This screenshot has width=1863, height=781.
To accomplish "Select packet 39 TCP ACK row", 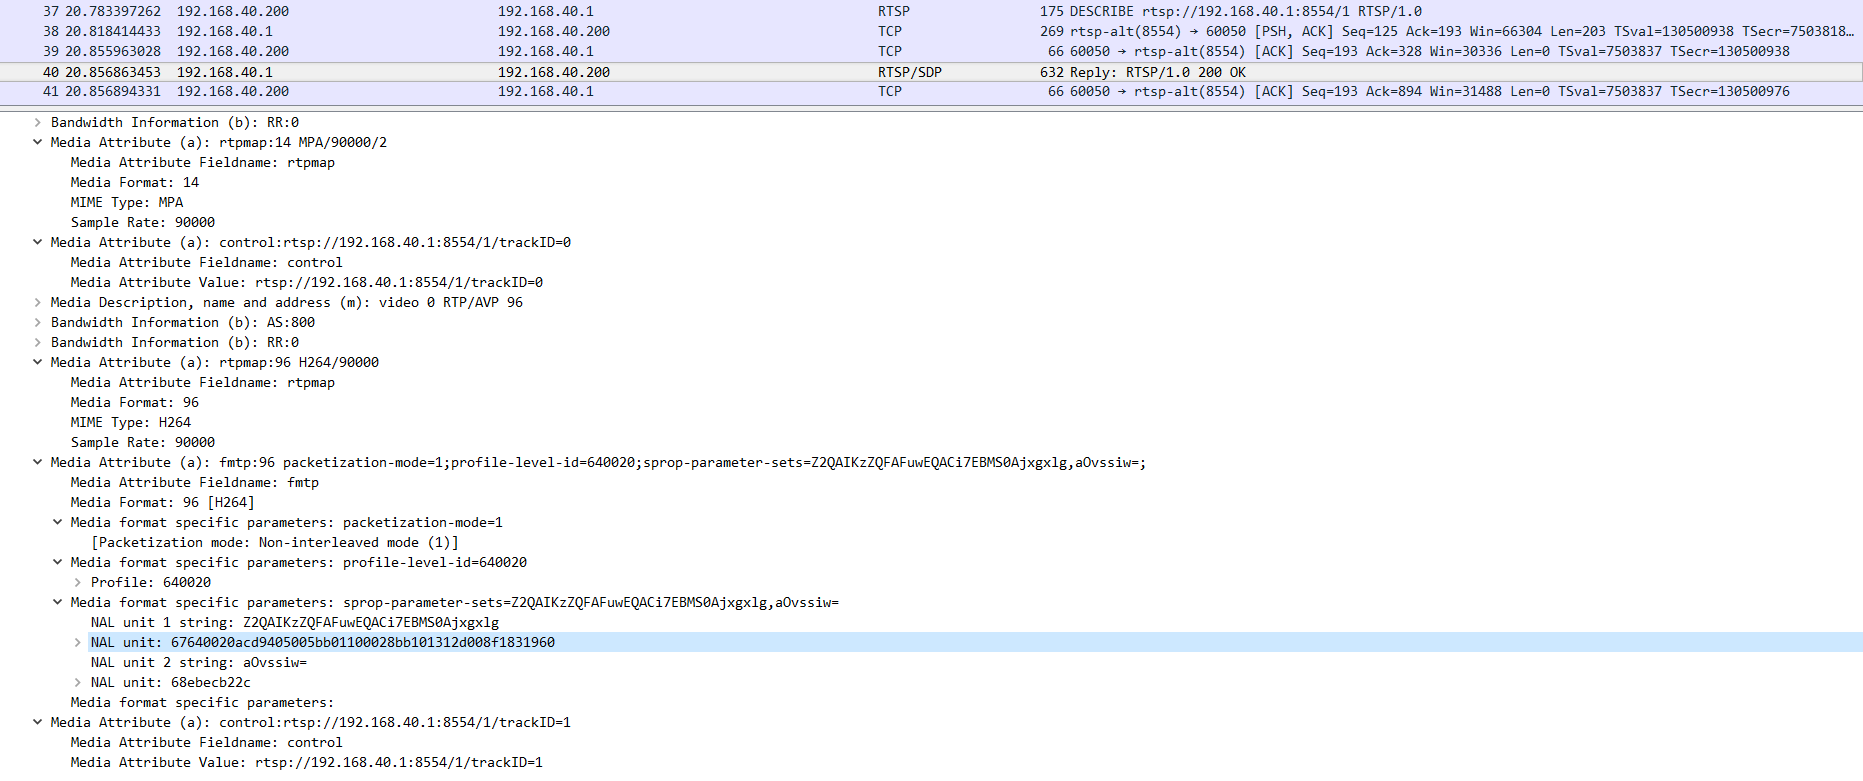I will (x=931, y=51).
